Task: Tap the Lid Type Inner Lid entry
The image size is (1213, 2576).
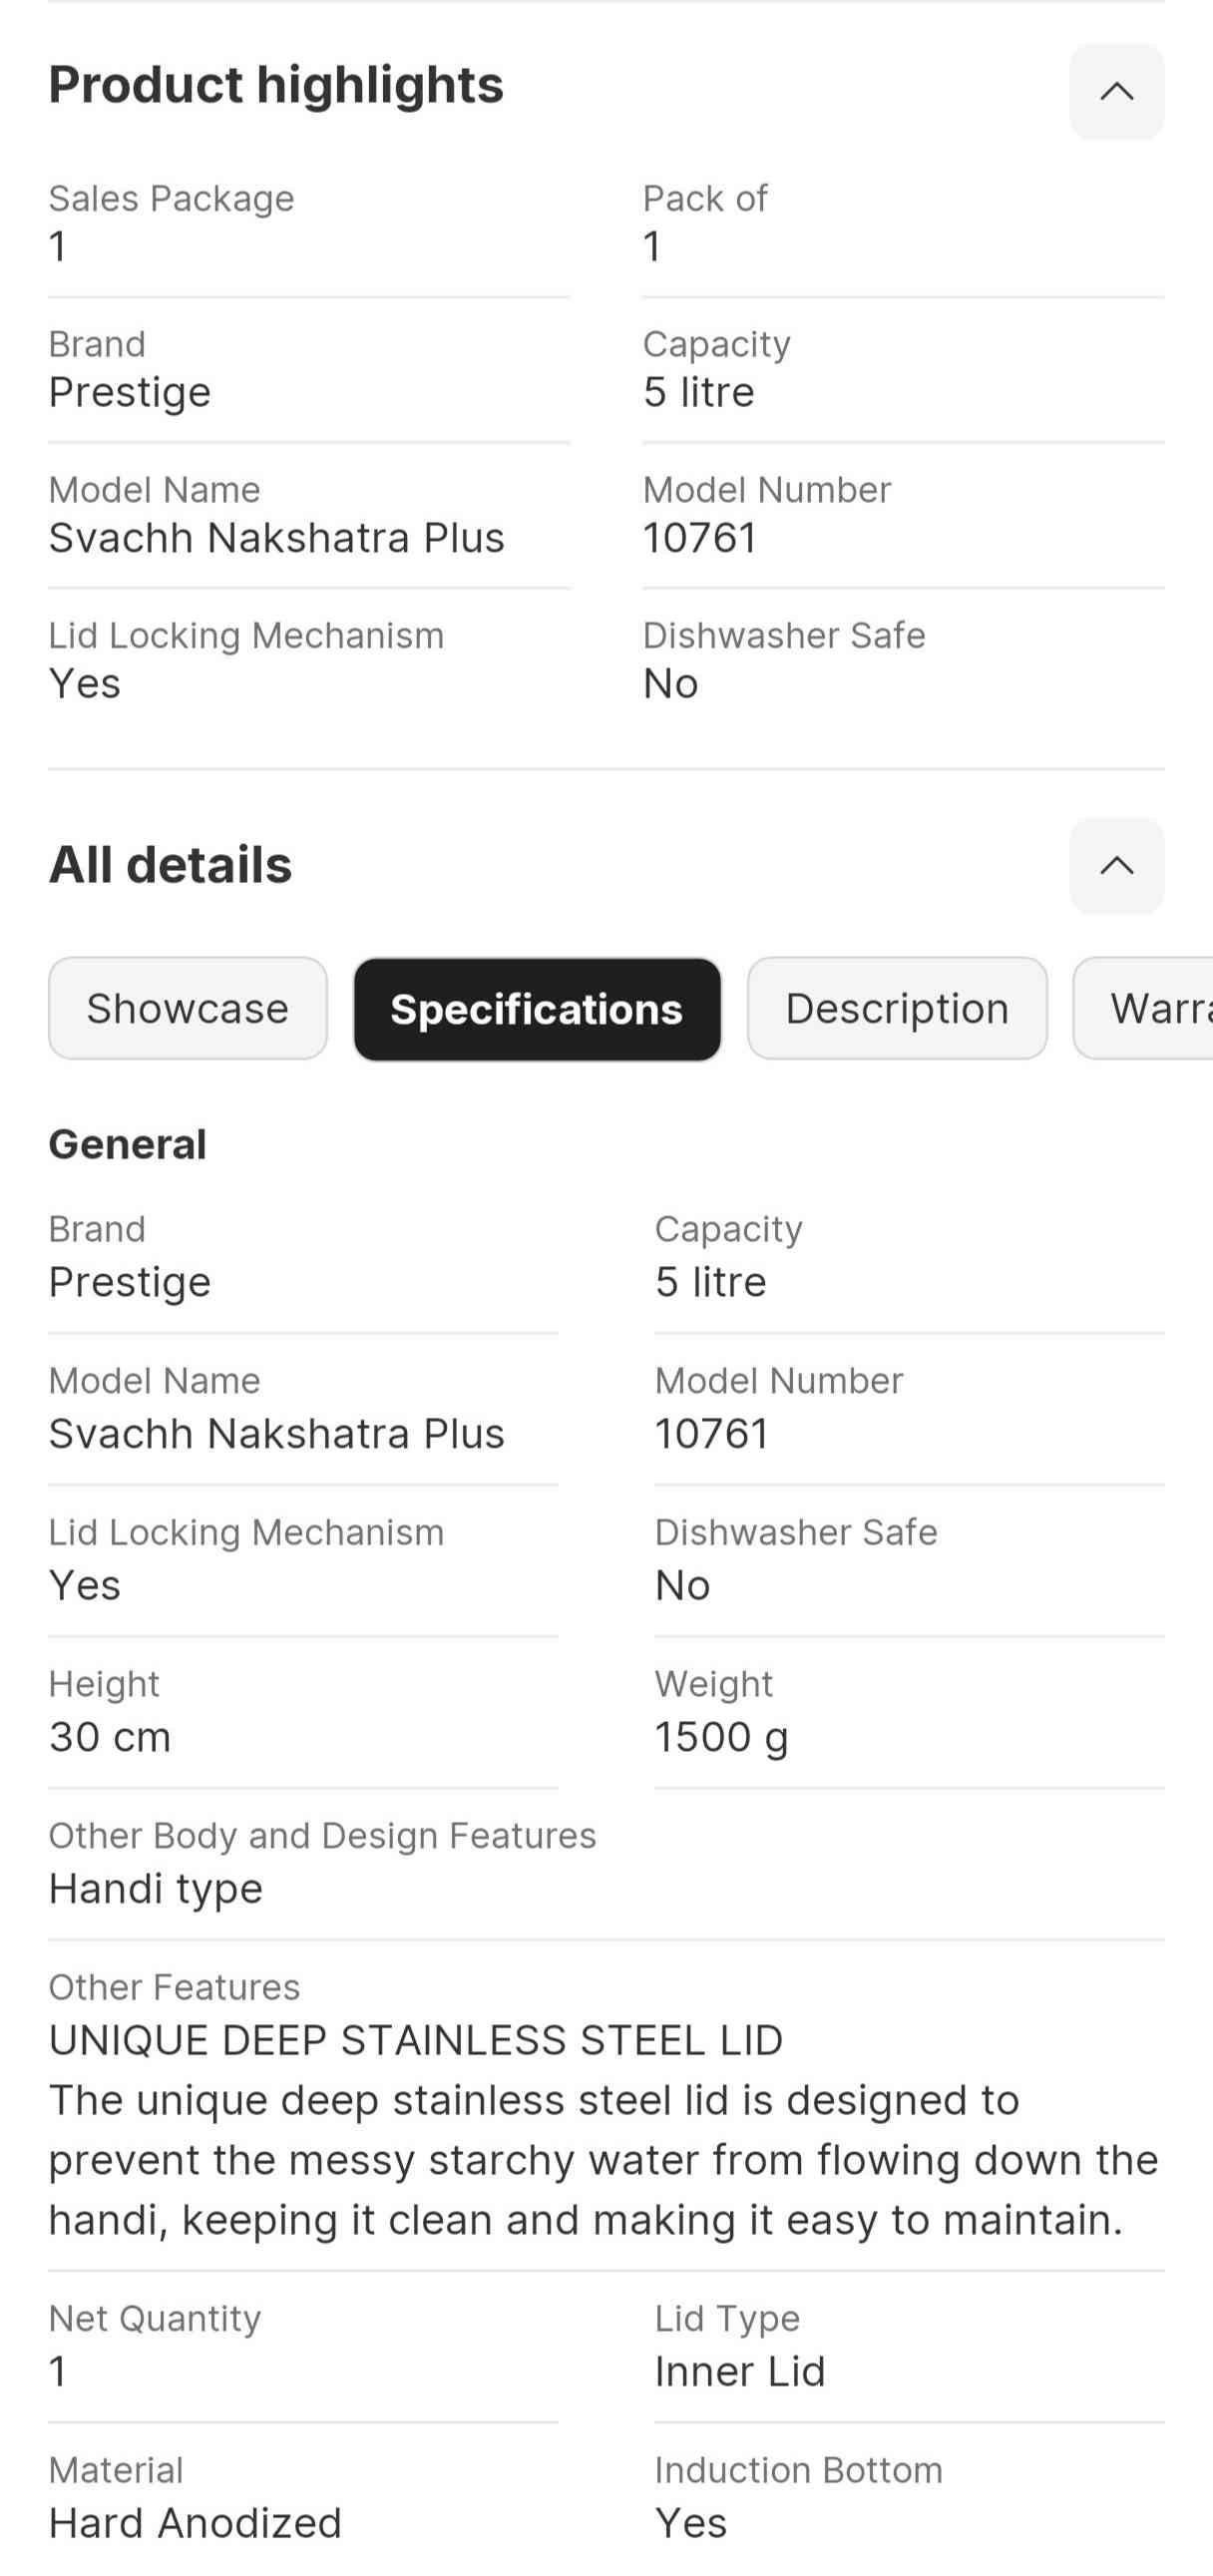Action: (x=740, y=2346)
